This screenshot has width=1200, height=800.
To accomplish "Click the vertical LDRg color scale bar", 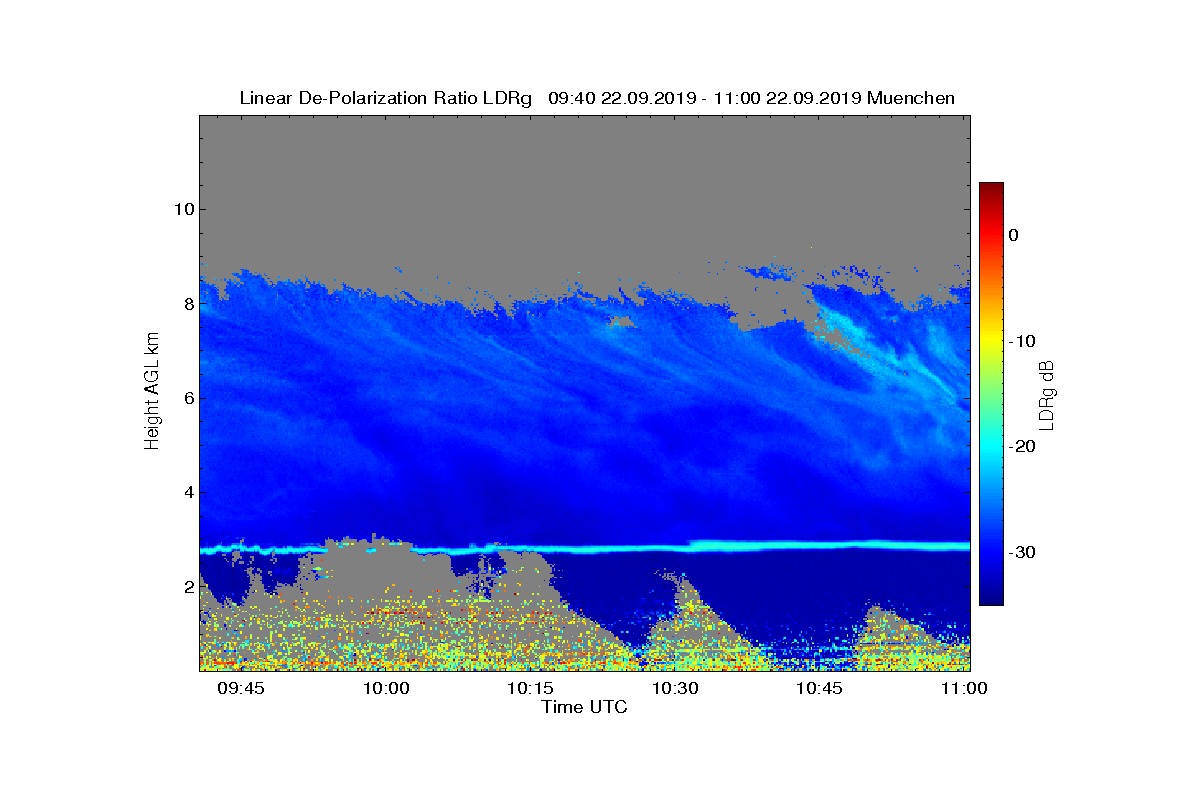I will pyautogui.click(x=991, y=394).
